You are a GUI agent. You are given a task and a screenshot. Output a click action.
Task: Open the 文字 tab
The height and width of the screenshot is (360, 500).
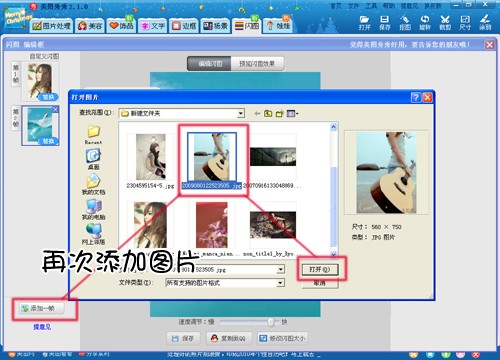[153, 26]
